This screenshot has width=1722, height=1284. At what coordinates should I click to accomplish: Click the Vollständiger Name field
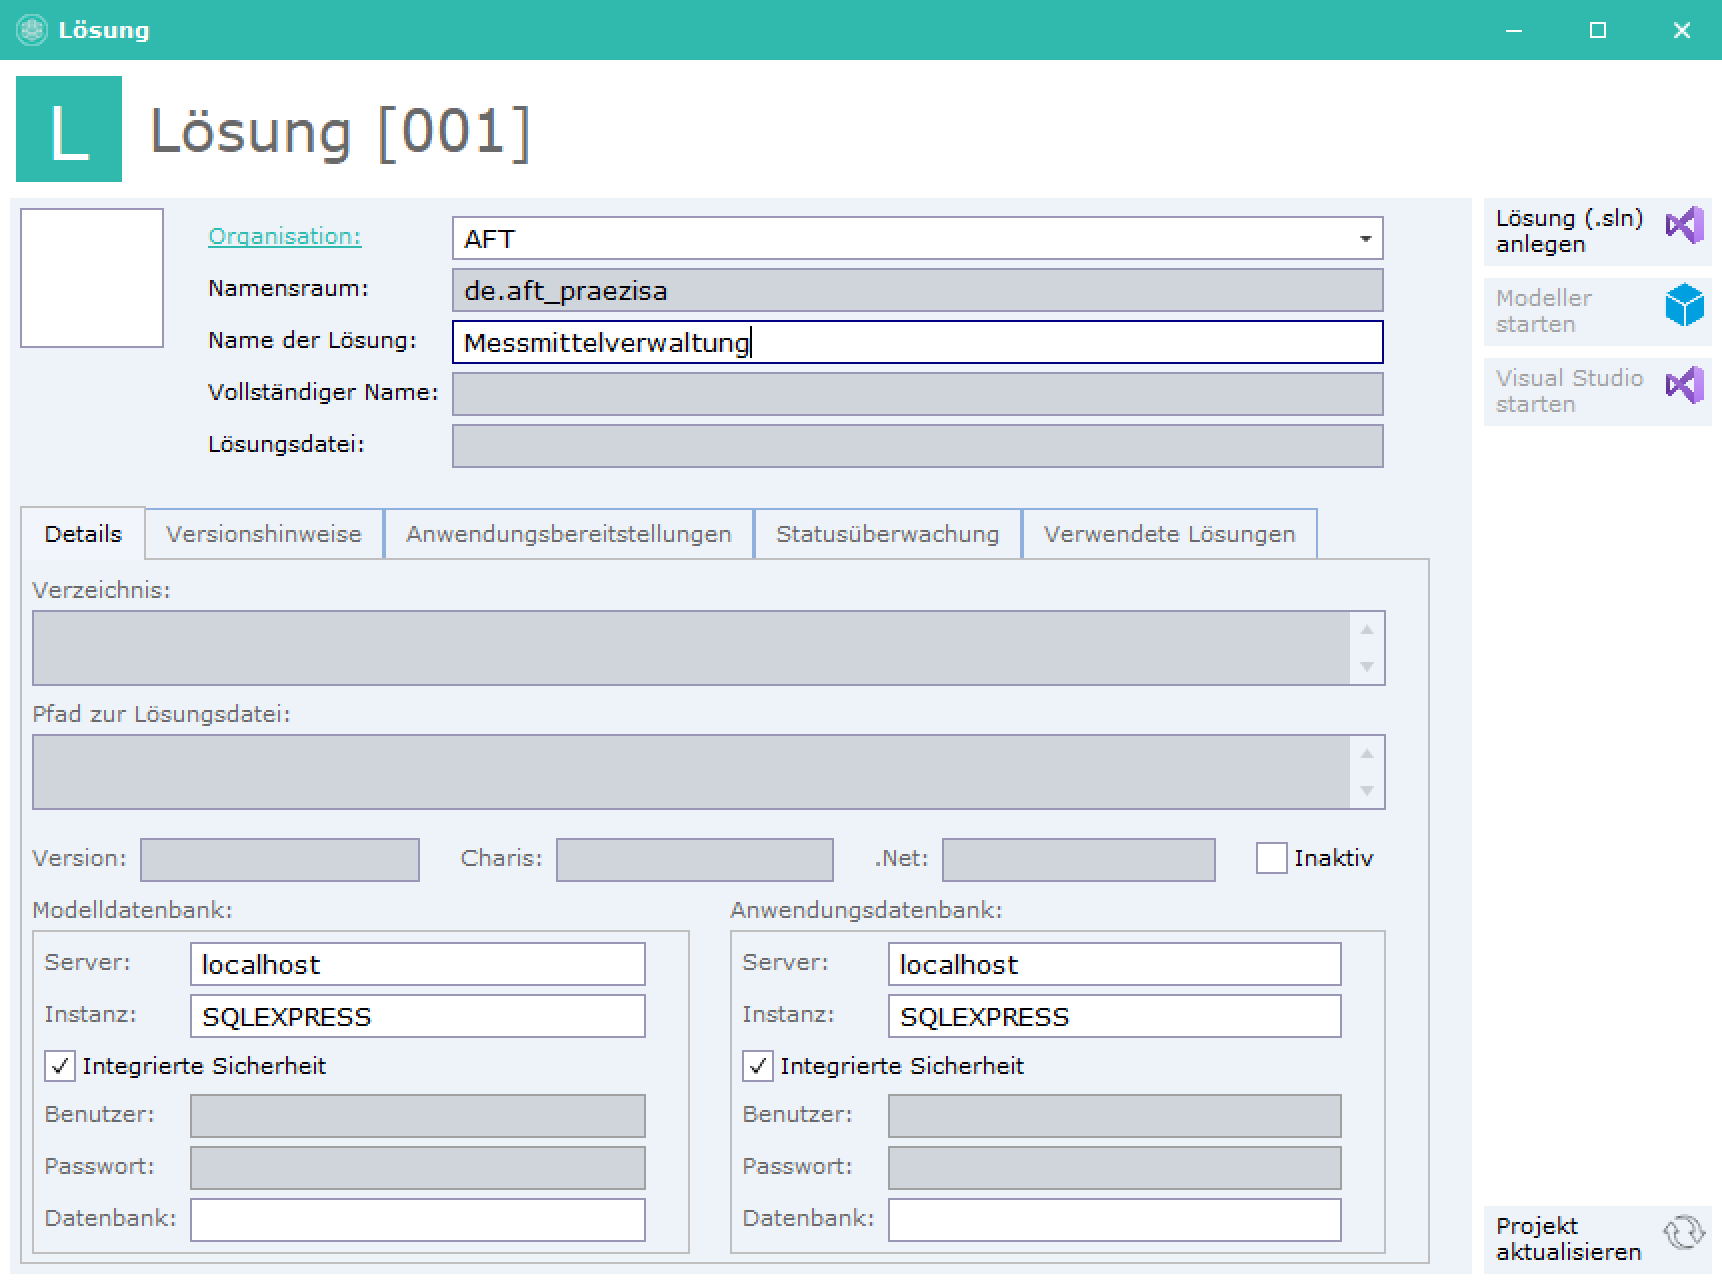pos(918,394)
